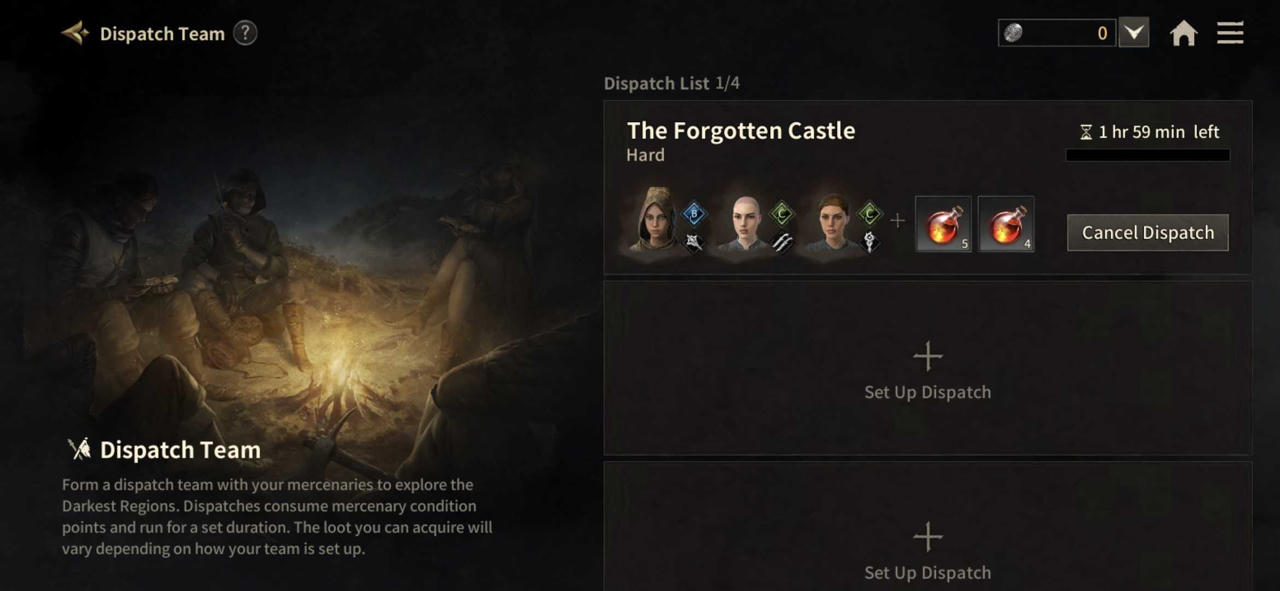This screenshot has width=1280, height=591.
Task: Open the Dispatch Team help question mark
Action: [245, 33]
